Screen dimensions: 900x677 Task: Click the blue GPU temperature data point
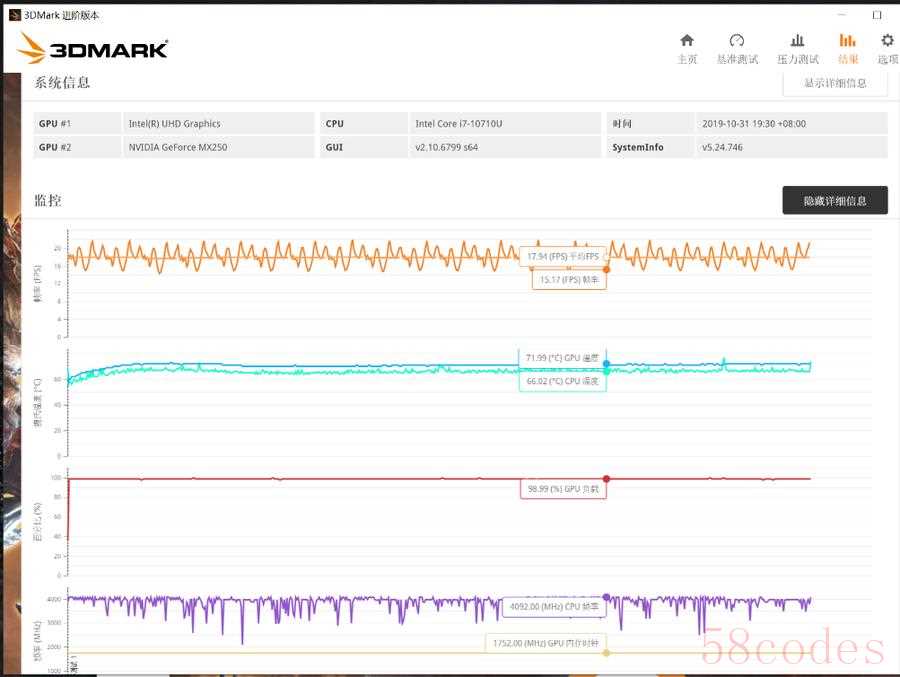click(606, 364)
